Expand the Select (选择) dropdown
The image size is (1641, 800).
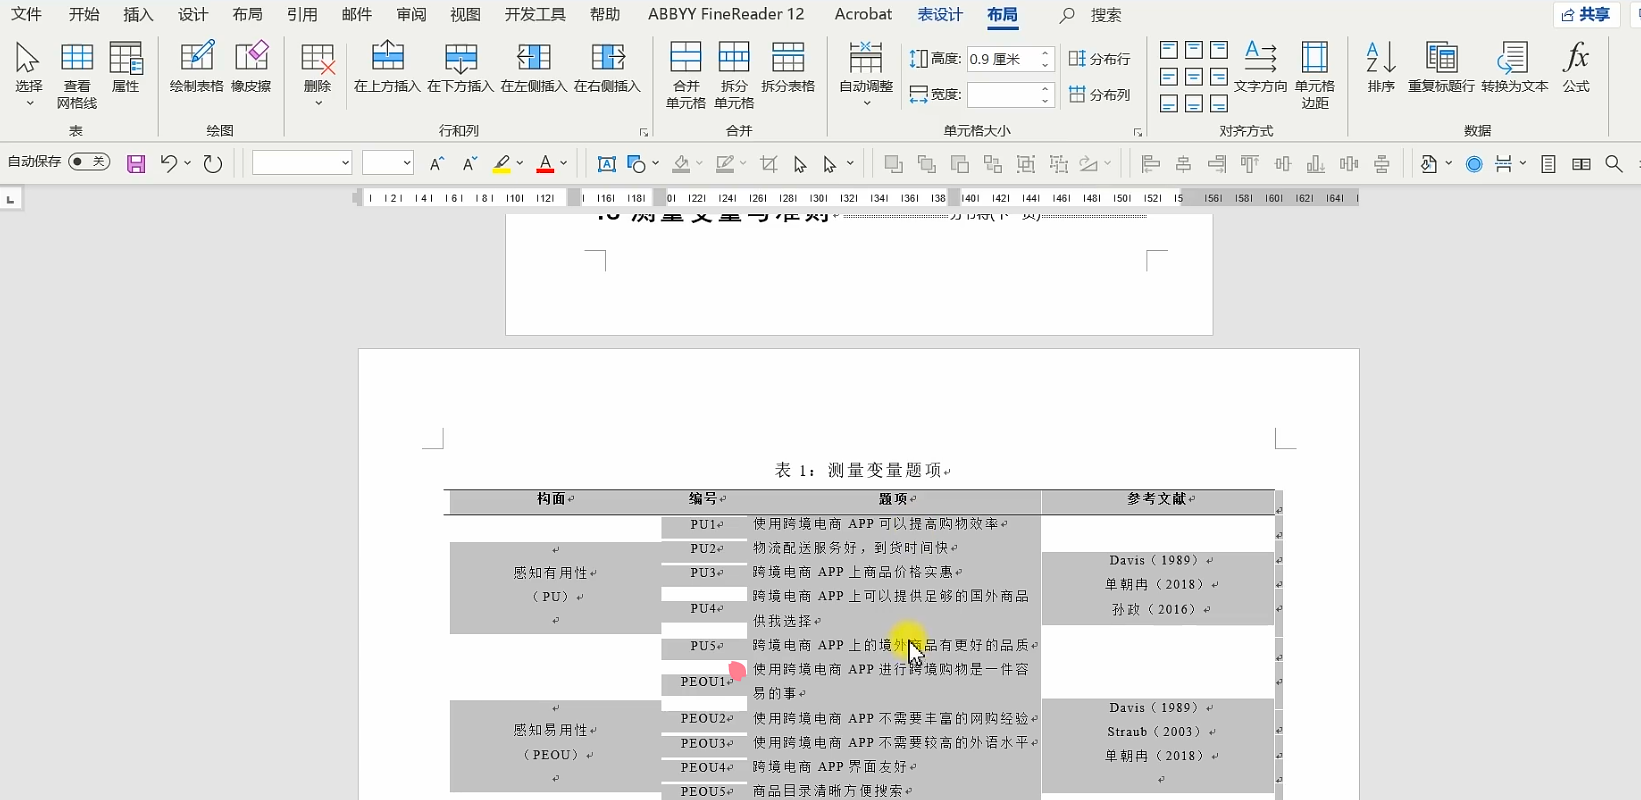tap(29, 103)
